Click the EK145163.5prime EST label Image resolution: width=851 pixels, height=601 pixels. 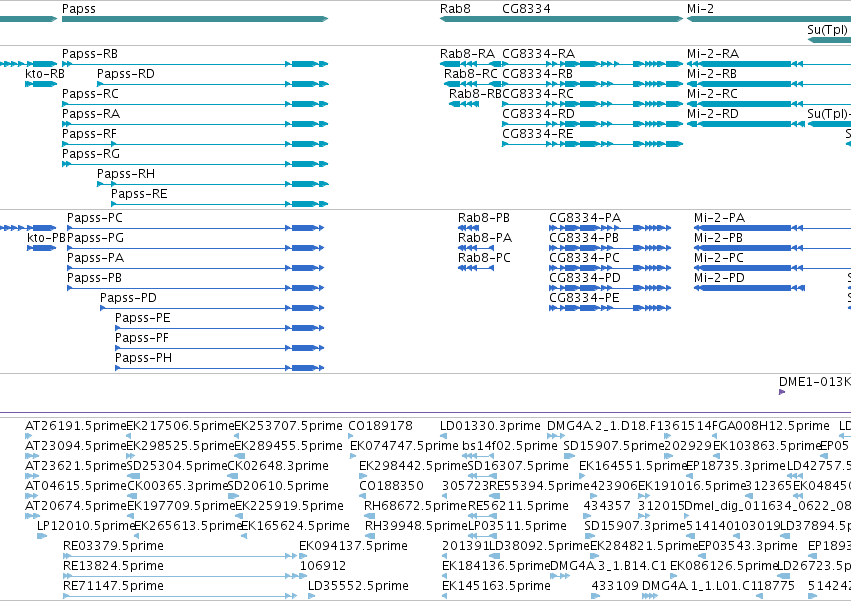point(496,586)
